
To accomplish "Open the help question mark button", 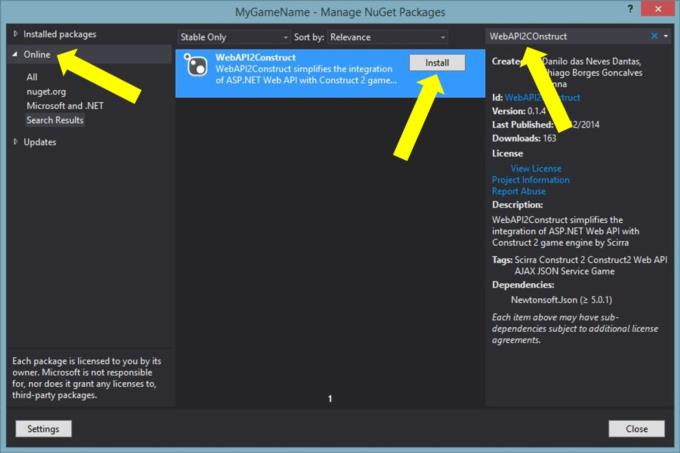I will tap(630, 9).
